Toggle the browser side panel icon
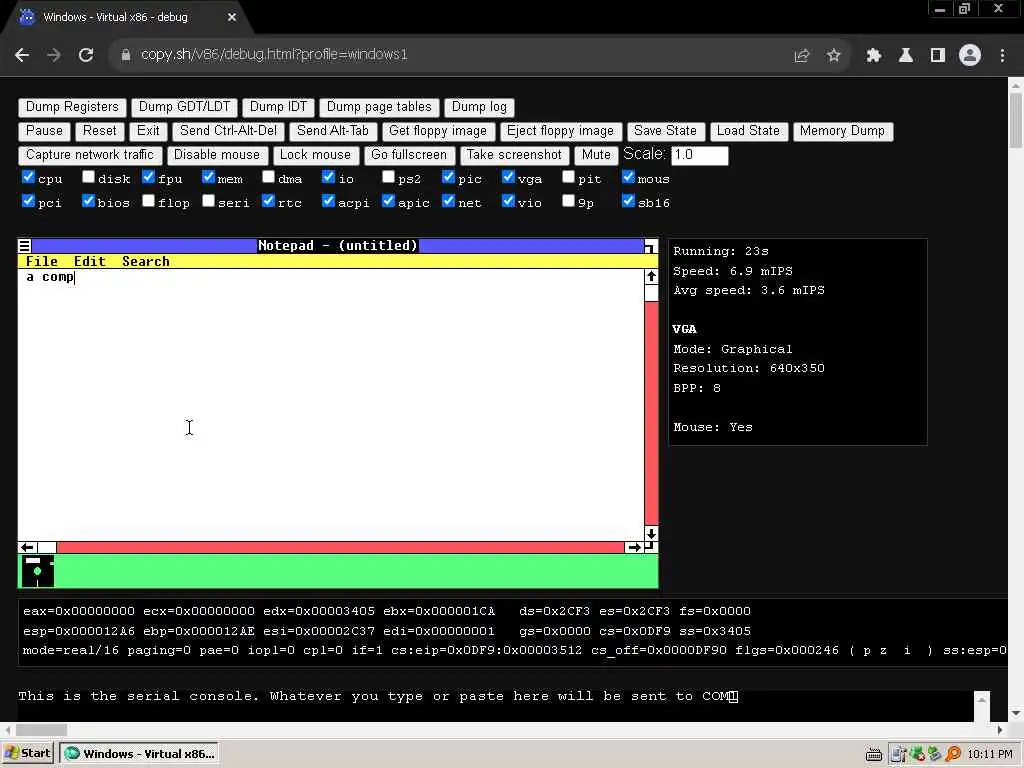 tap(938, 56)
